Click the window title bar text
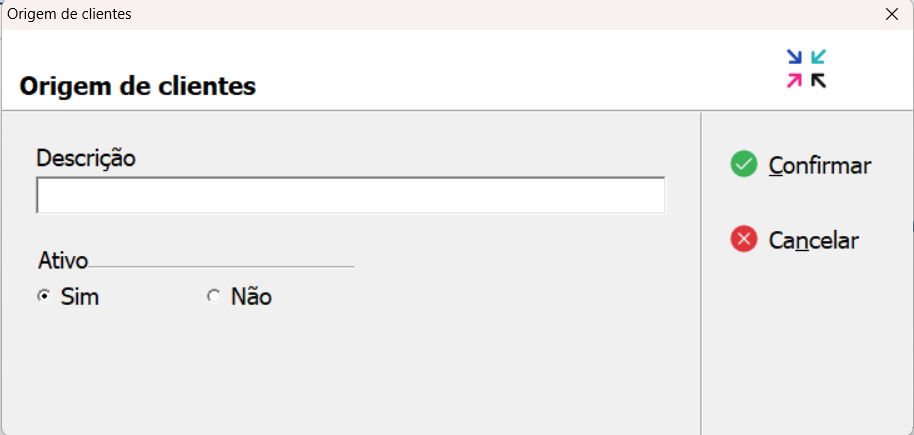The width and height of the screenshot is (914, 435). coord(69,14)
